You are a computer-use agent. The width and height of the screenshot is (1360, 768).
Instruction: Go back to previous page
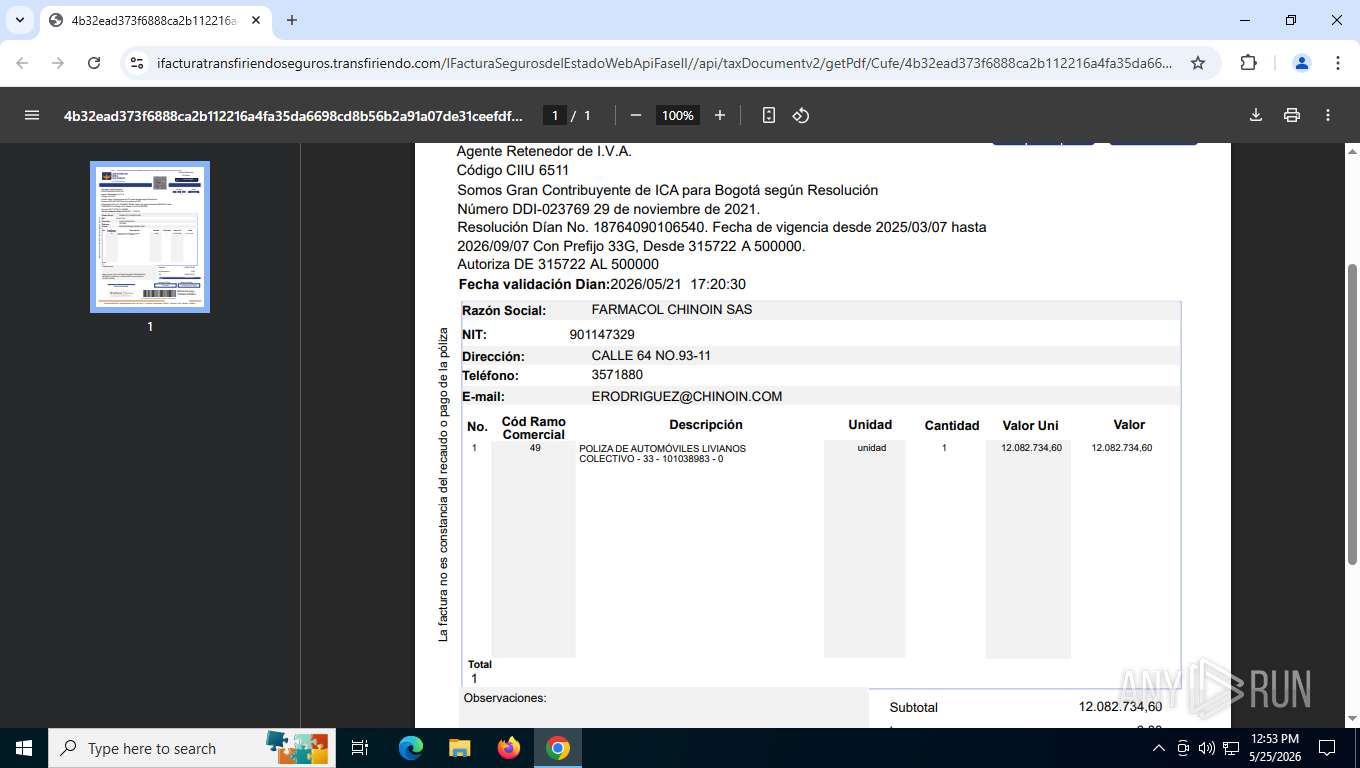click(22, 63)
